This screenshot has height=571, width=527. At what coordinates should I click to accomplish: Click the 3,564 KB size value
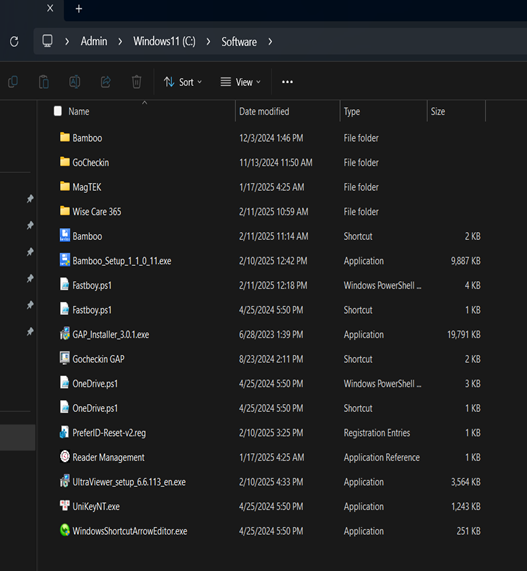pyautogui.click(x=465, y=482)
